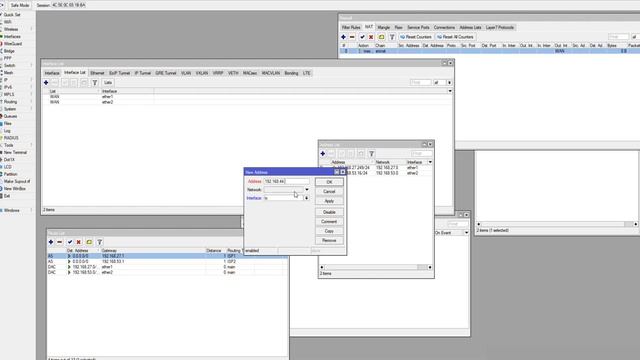Click Address field in New Address dialog
The width and height of the screenshot is (640, 360).
(x=286, y=181)
